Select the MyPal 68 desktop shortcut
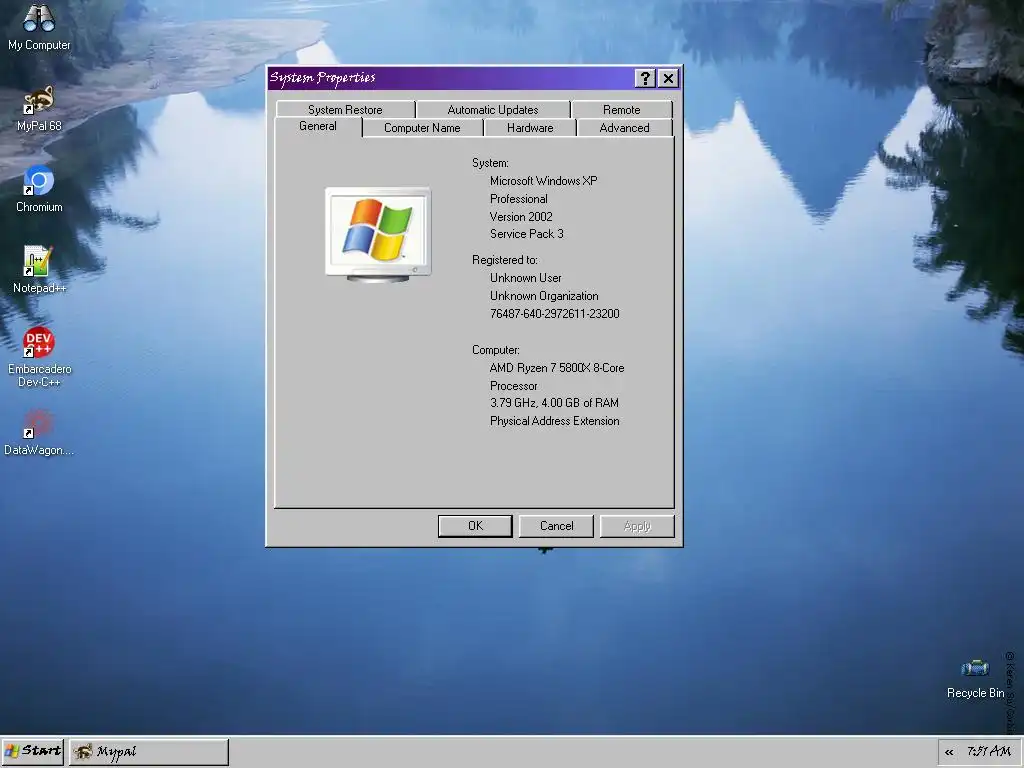This screenshot has width=1024, height=768. [39, 108]
